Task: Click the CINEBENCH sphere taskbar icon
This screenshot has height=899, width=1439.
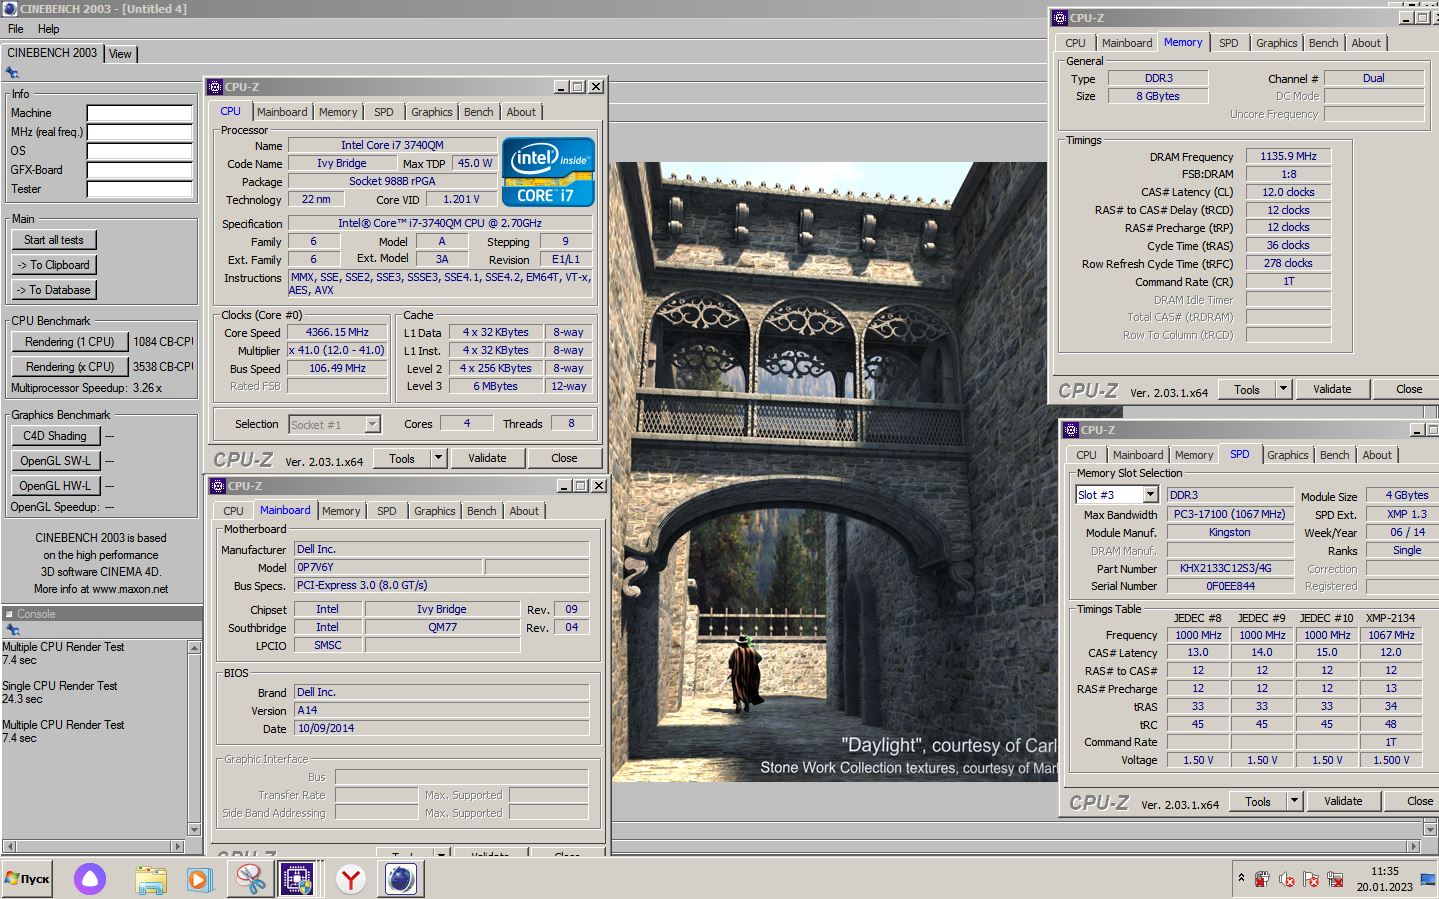Action: (x=401, y=879)
